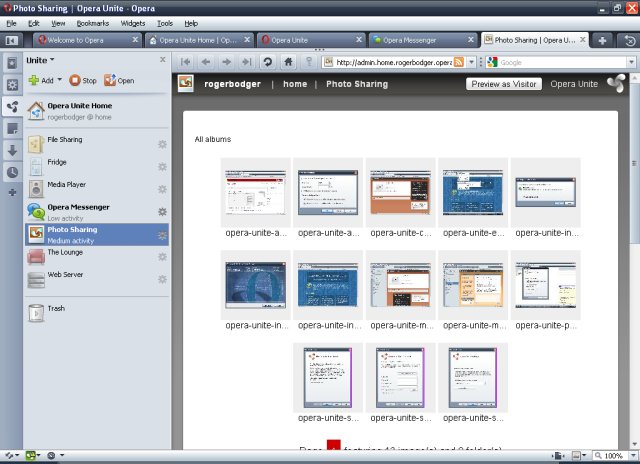Click the new tab plus button
The image size is (640, 464).
coord(602,40)
